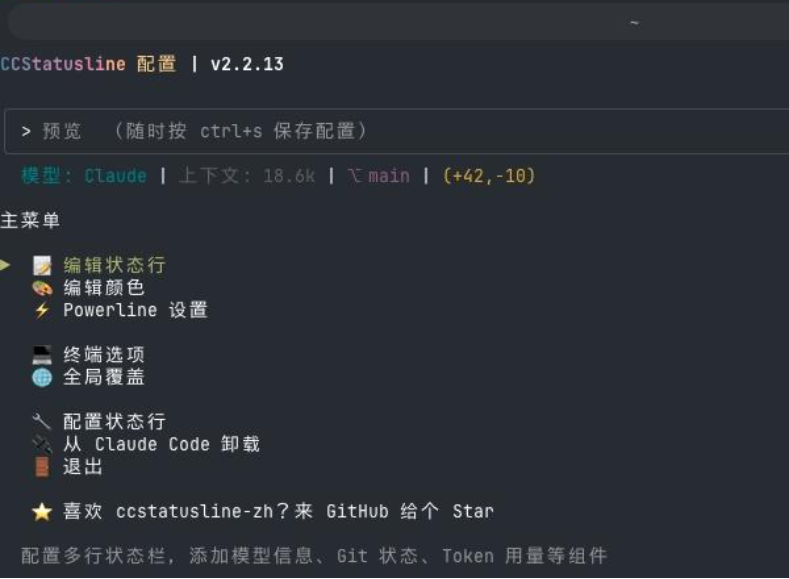
Task: Click 退出 to exit the configurator
Action: (83, 467)
